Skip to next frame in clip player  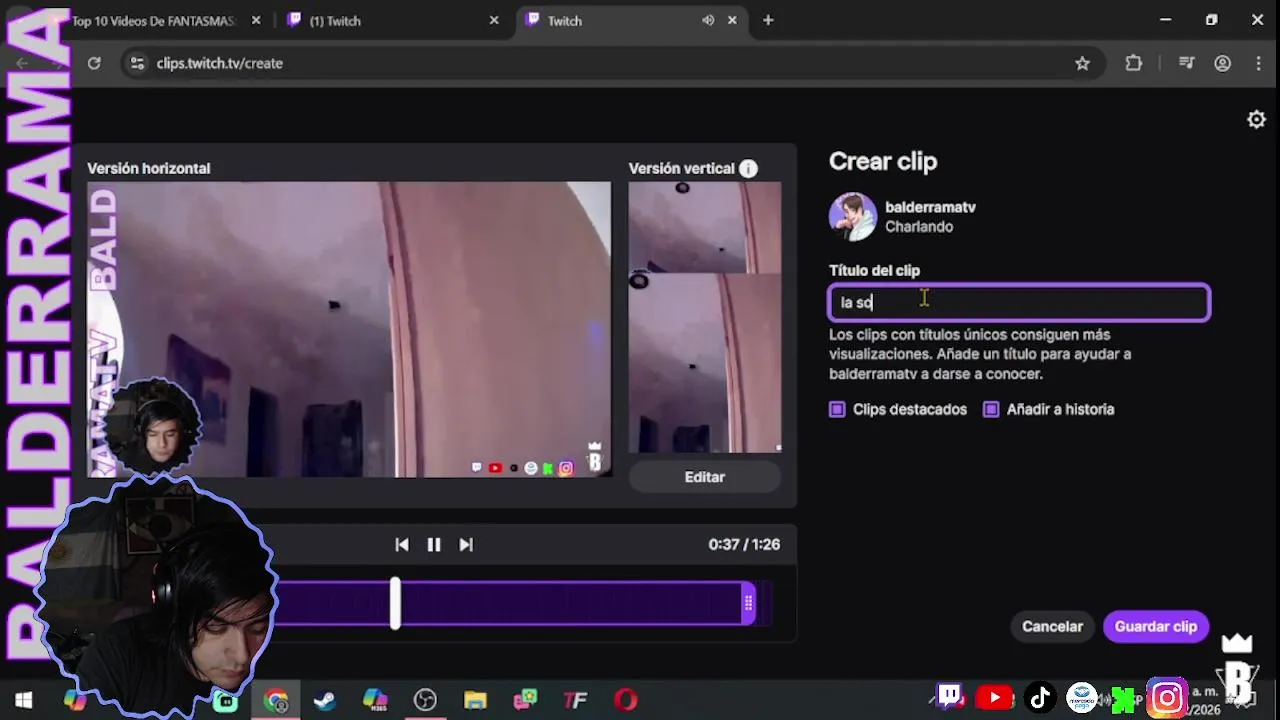point(466,545)
